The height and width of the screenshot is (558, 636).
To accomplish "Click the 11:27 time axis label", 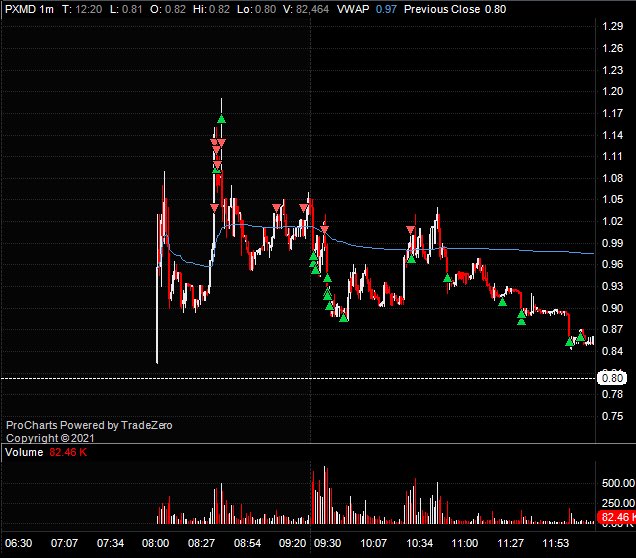I will click(510, 543).
